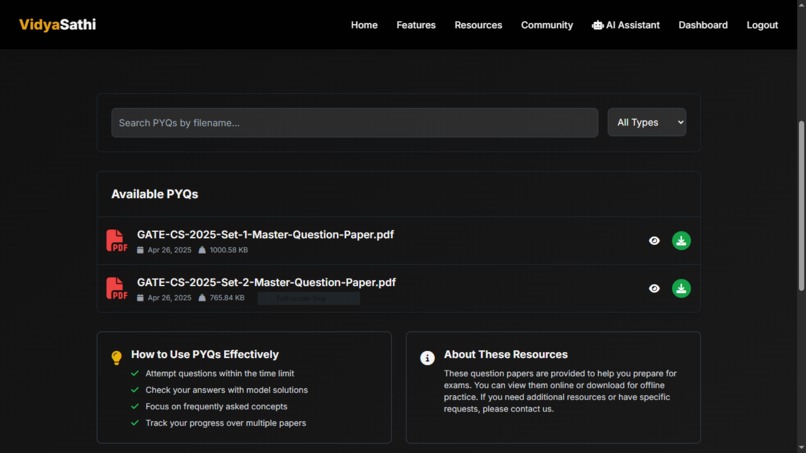Download GATE-CS-2025-Set-1 question paper

681,241
